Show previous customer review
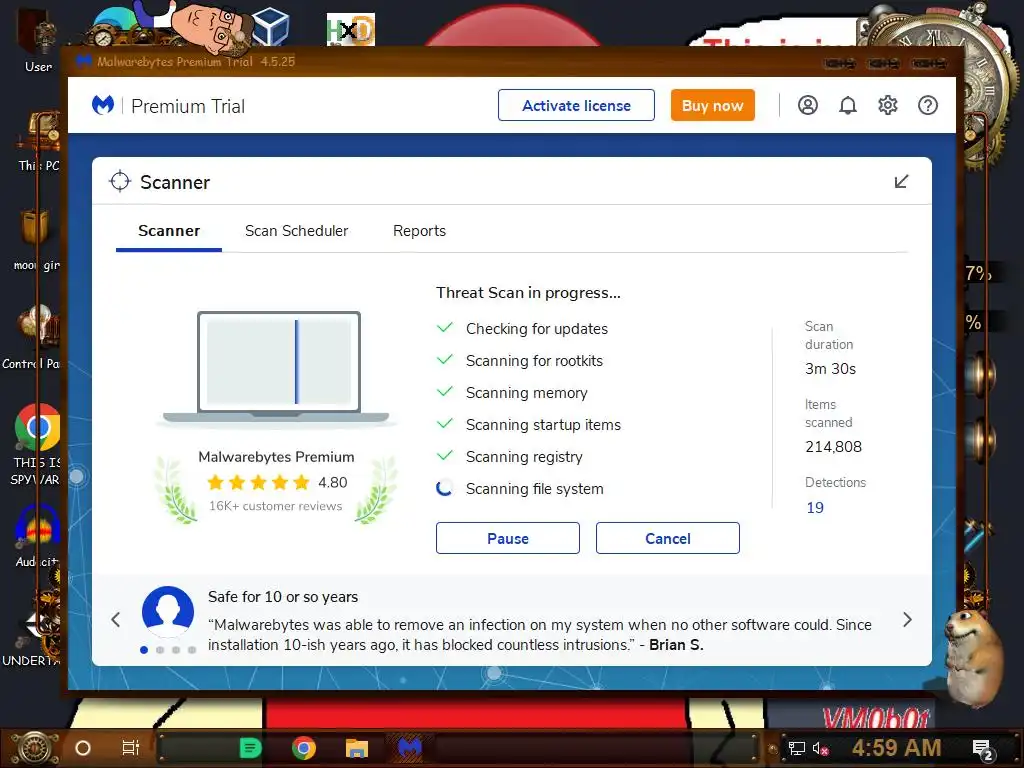The height and width of the screenshot is (768, 1024). click(x=116, y=620)
